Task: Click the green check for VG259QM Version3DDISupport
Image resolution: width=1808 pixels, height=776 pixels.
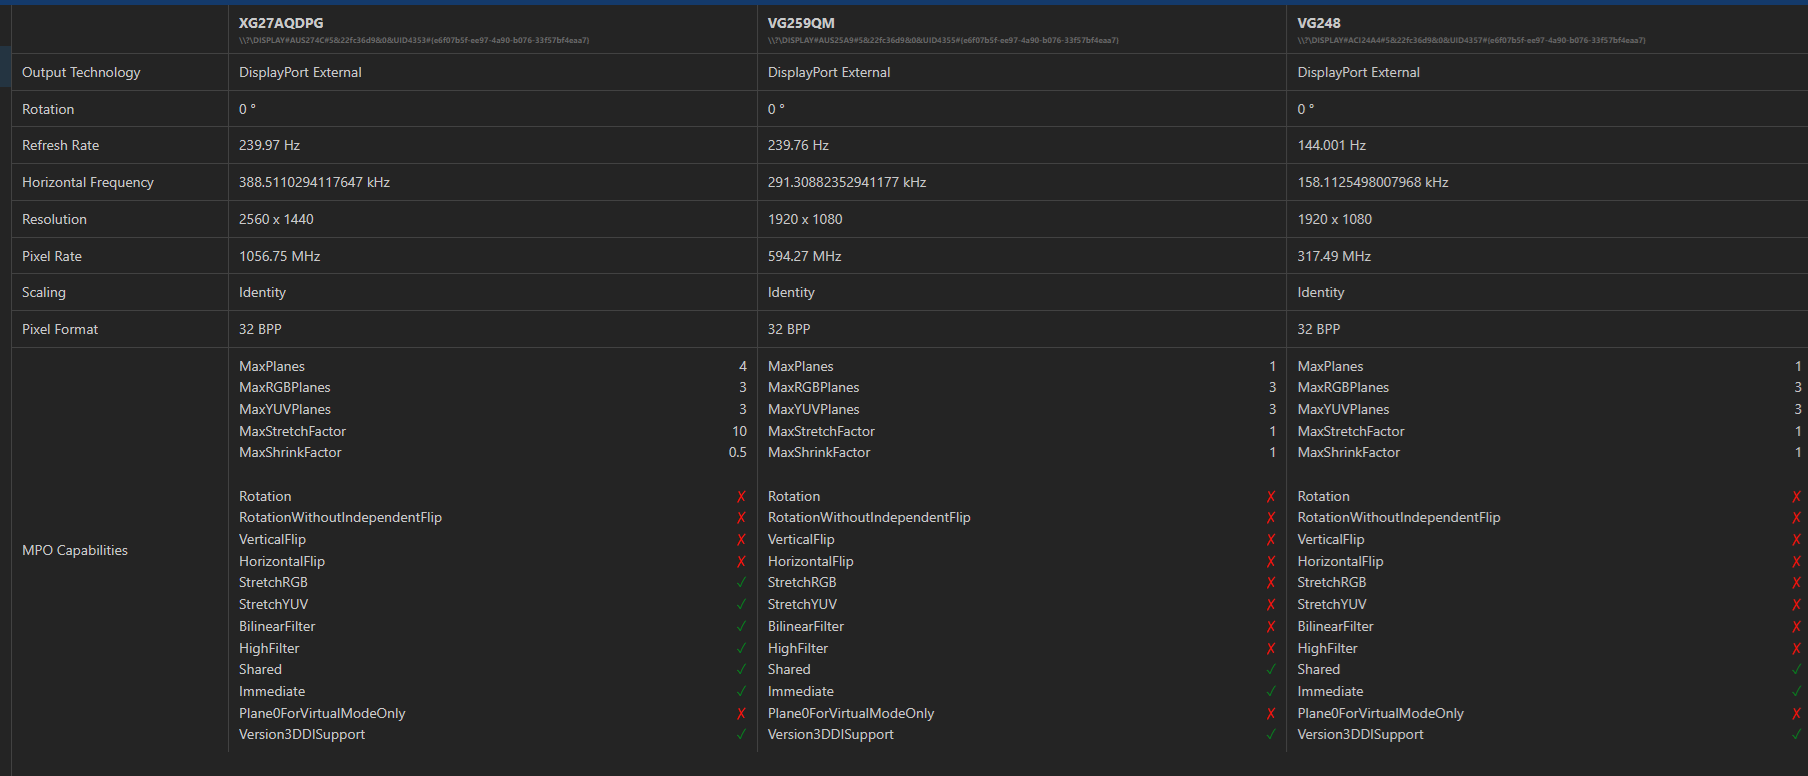Action: 1271,735
